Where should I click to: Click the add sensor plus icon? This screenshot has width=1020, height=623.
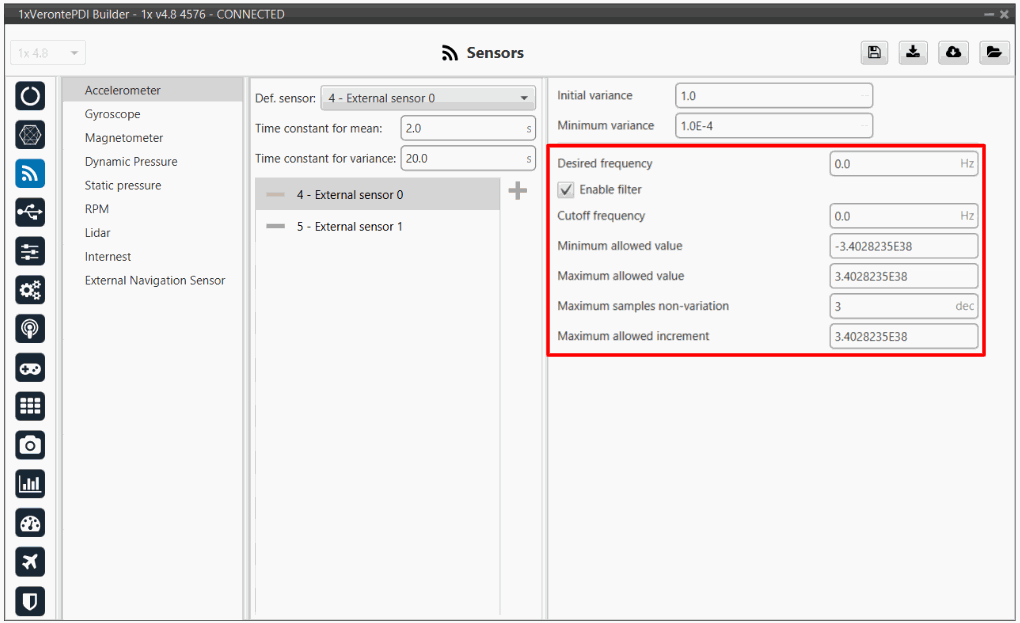tap(517, 191)
